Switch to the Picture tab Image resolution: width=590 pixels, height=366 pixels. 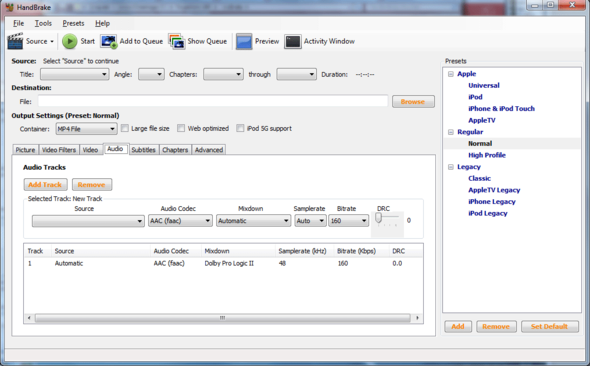[x=25, y=150]
